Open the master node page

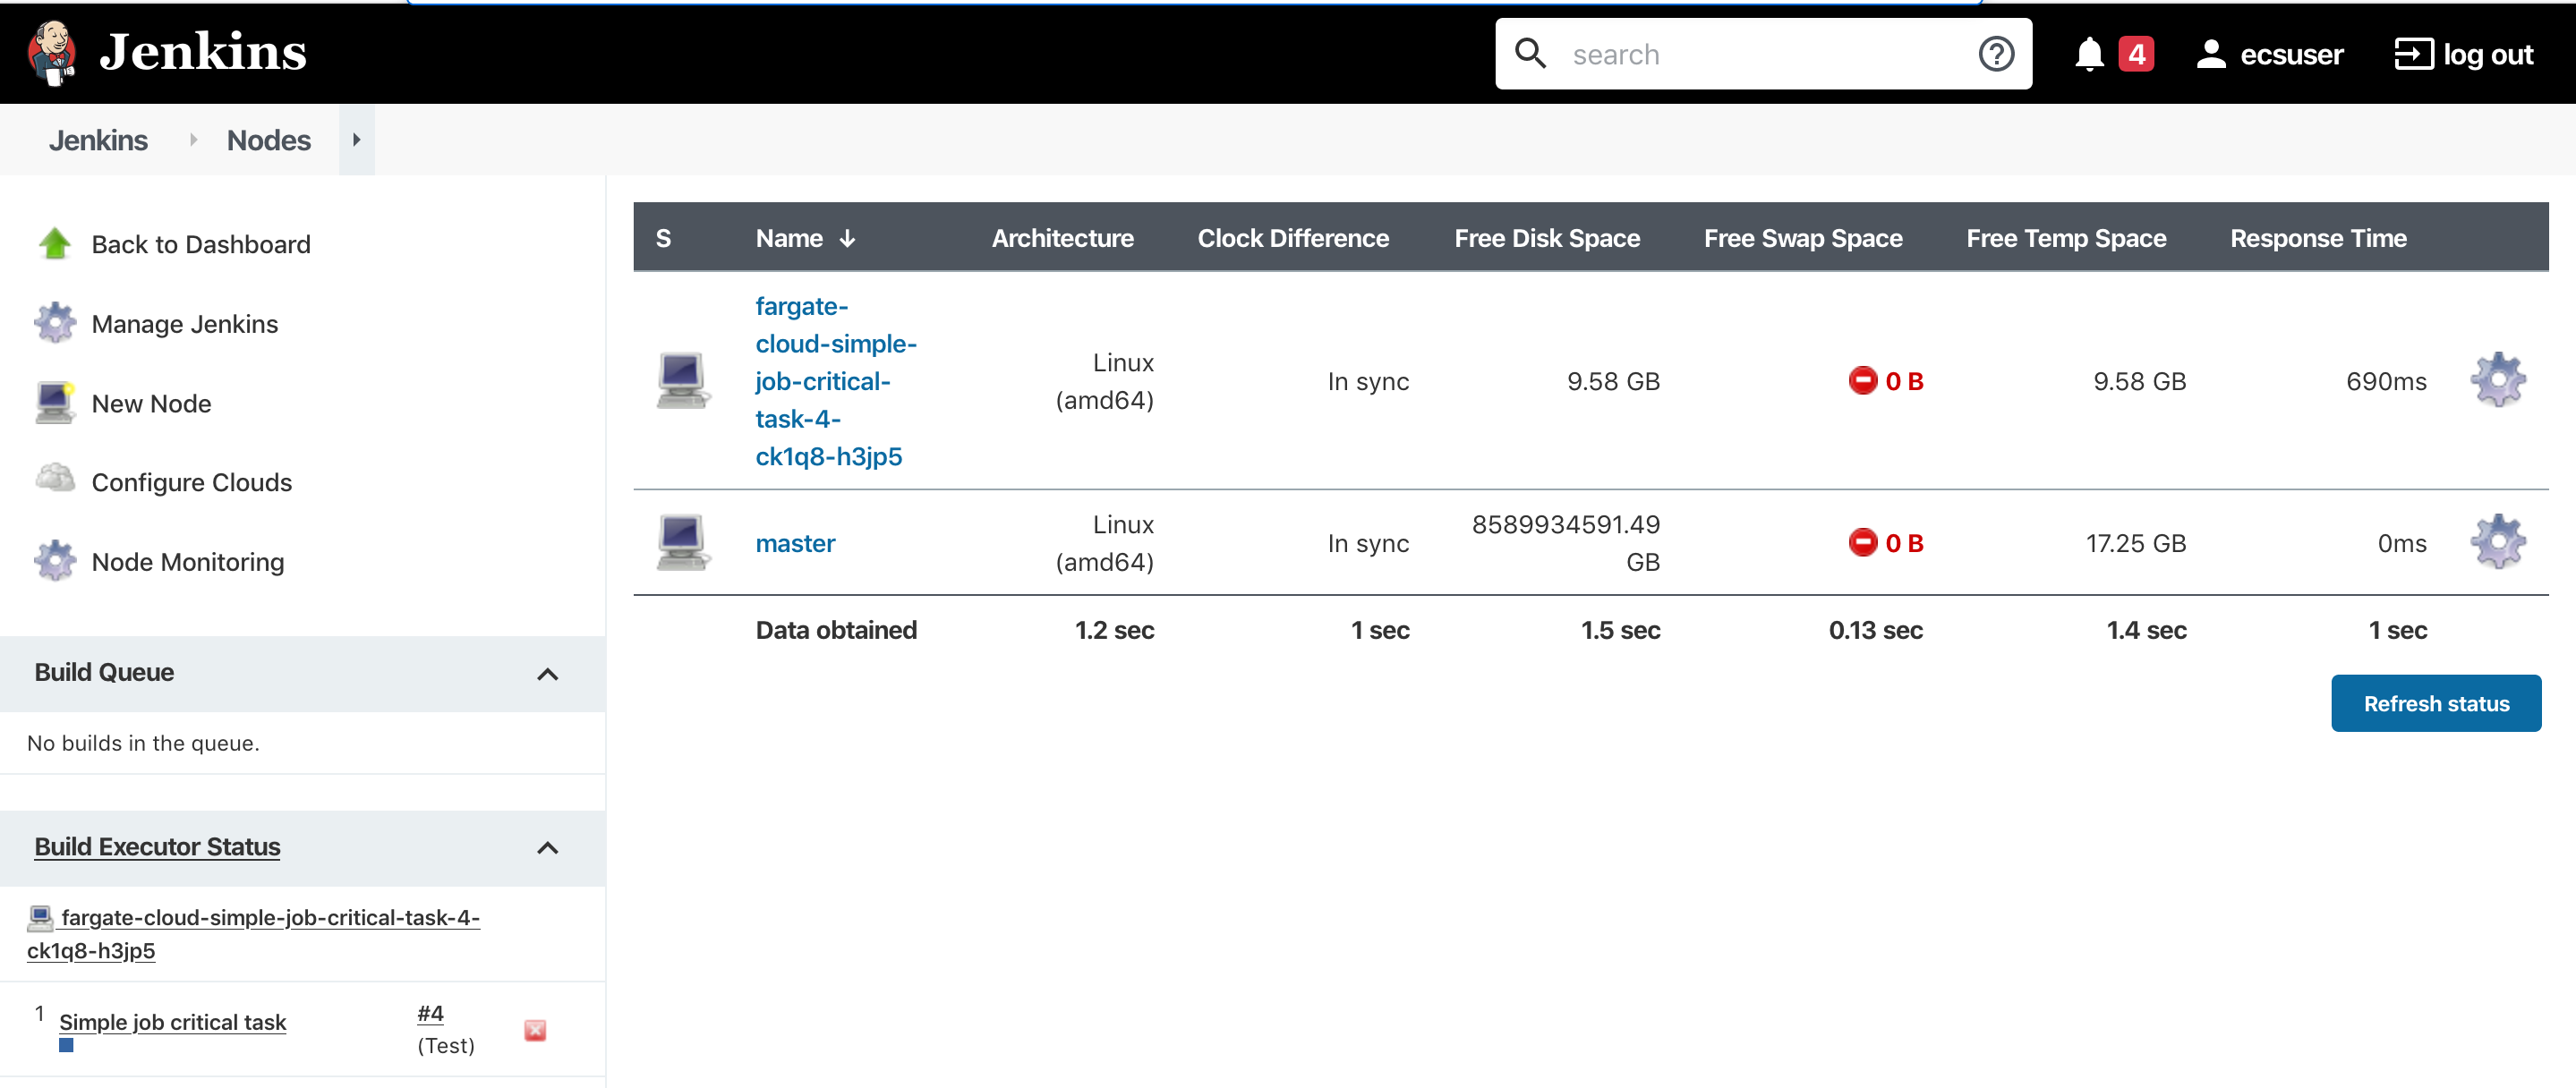795,542
